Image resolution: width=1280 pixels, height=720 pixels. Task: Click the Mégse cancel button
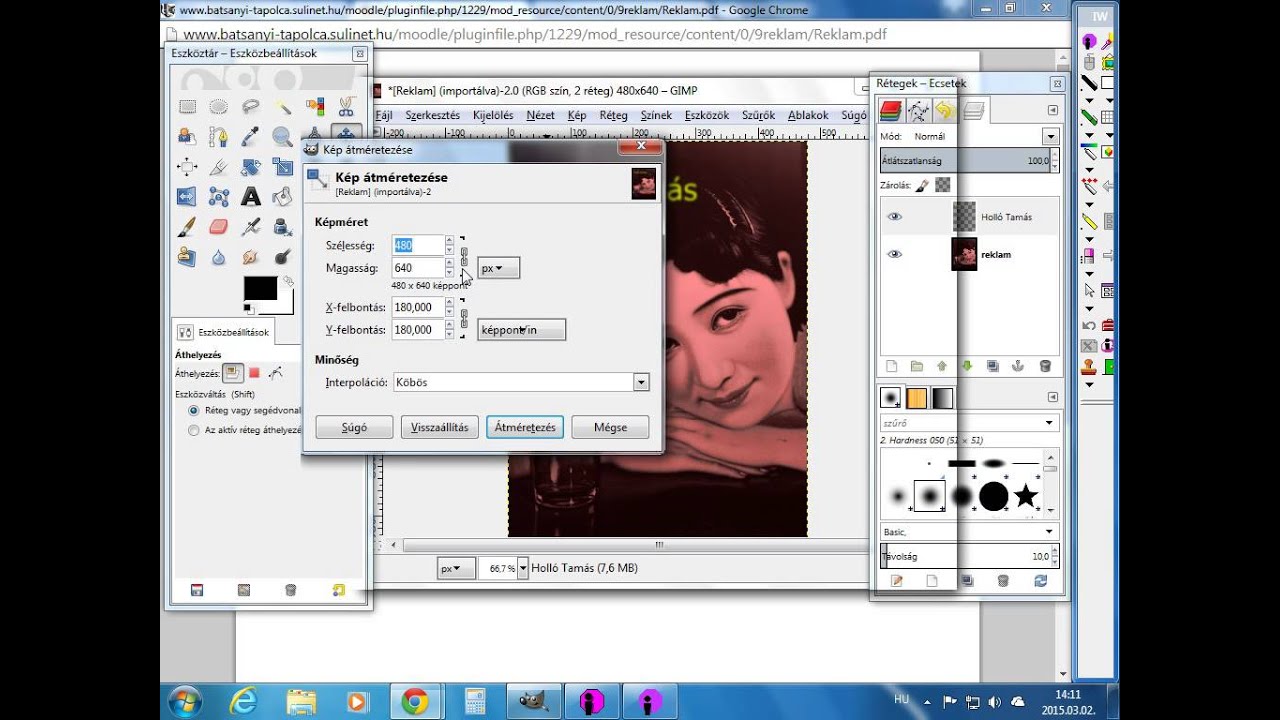(x=610, y=427)
